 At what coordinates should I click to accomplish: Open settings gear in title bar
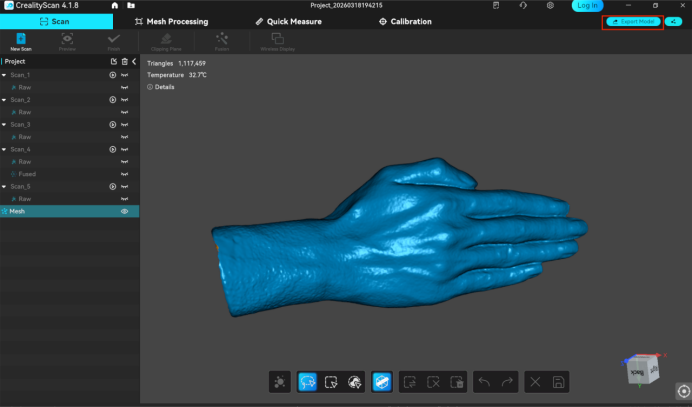[550, 5]
